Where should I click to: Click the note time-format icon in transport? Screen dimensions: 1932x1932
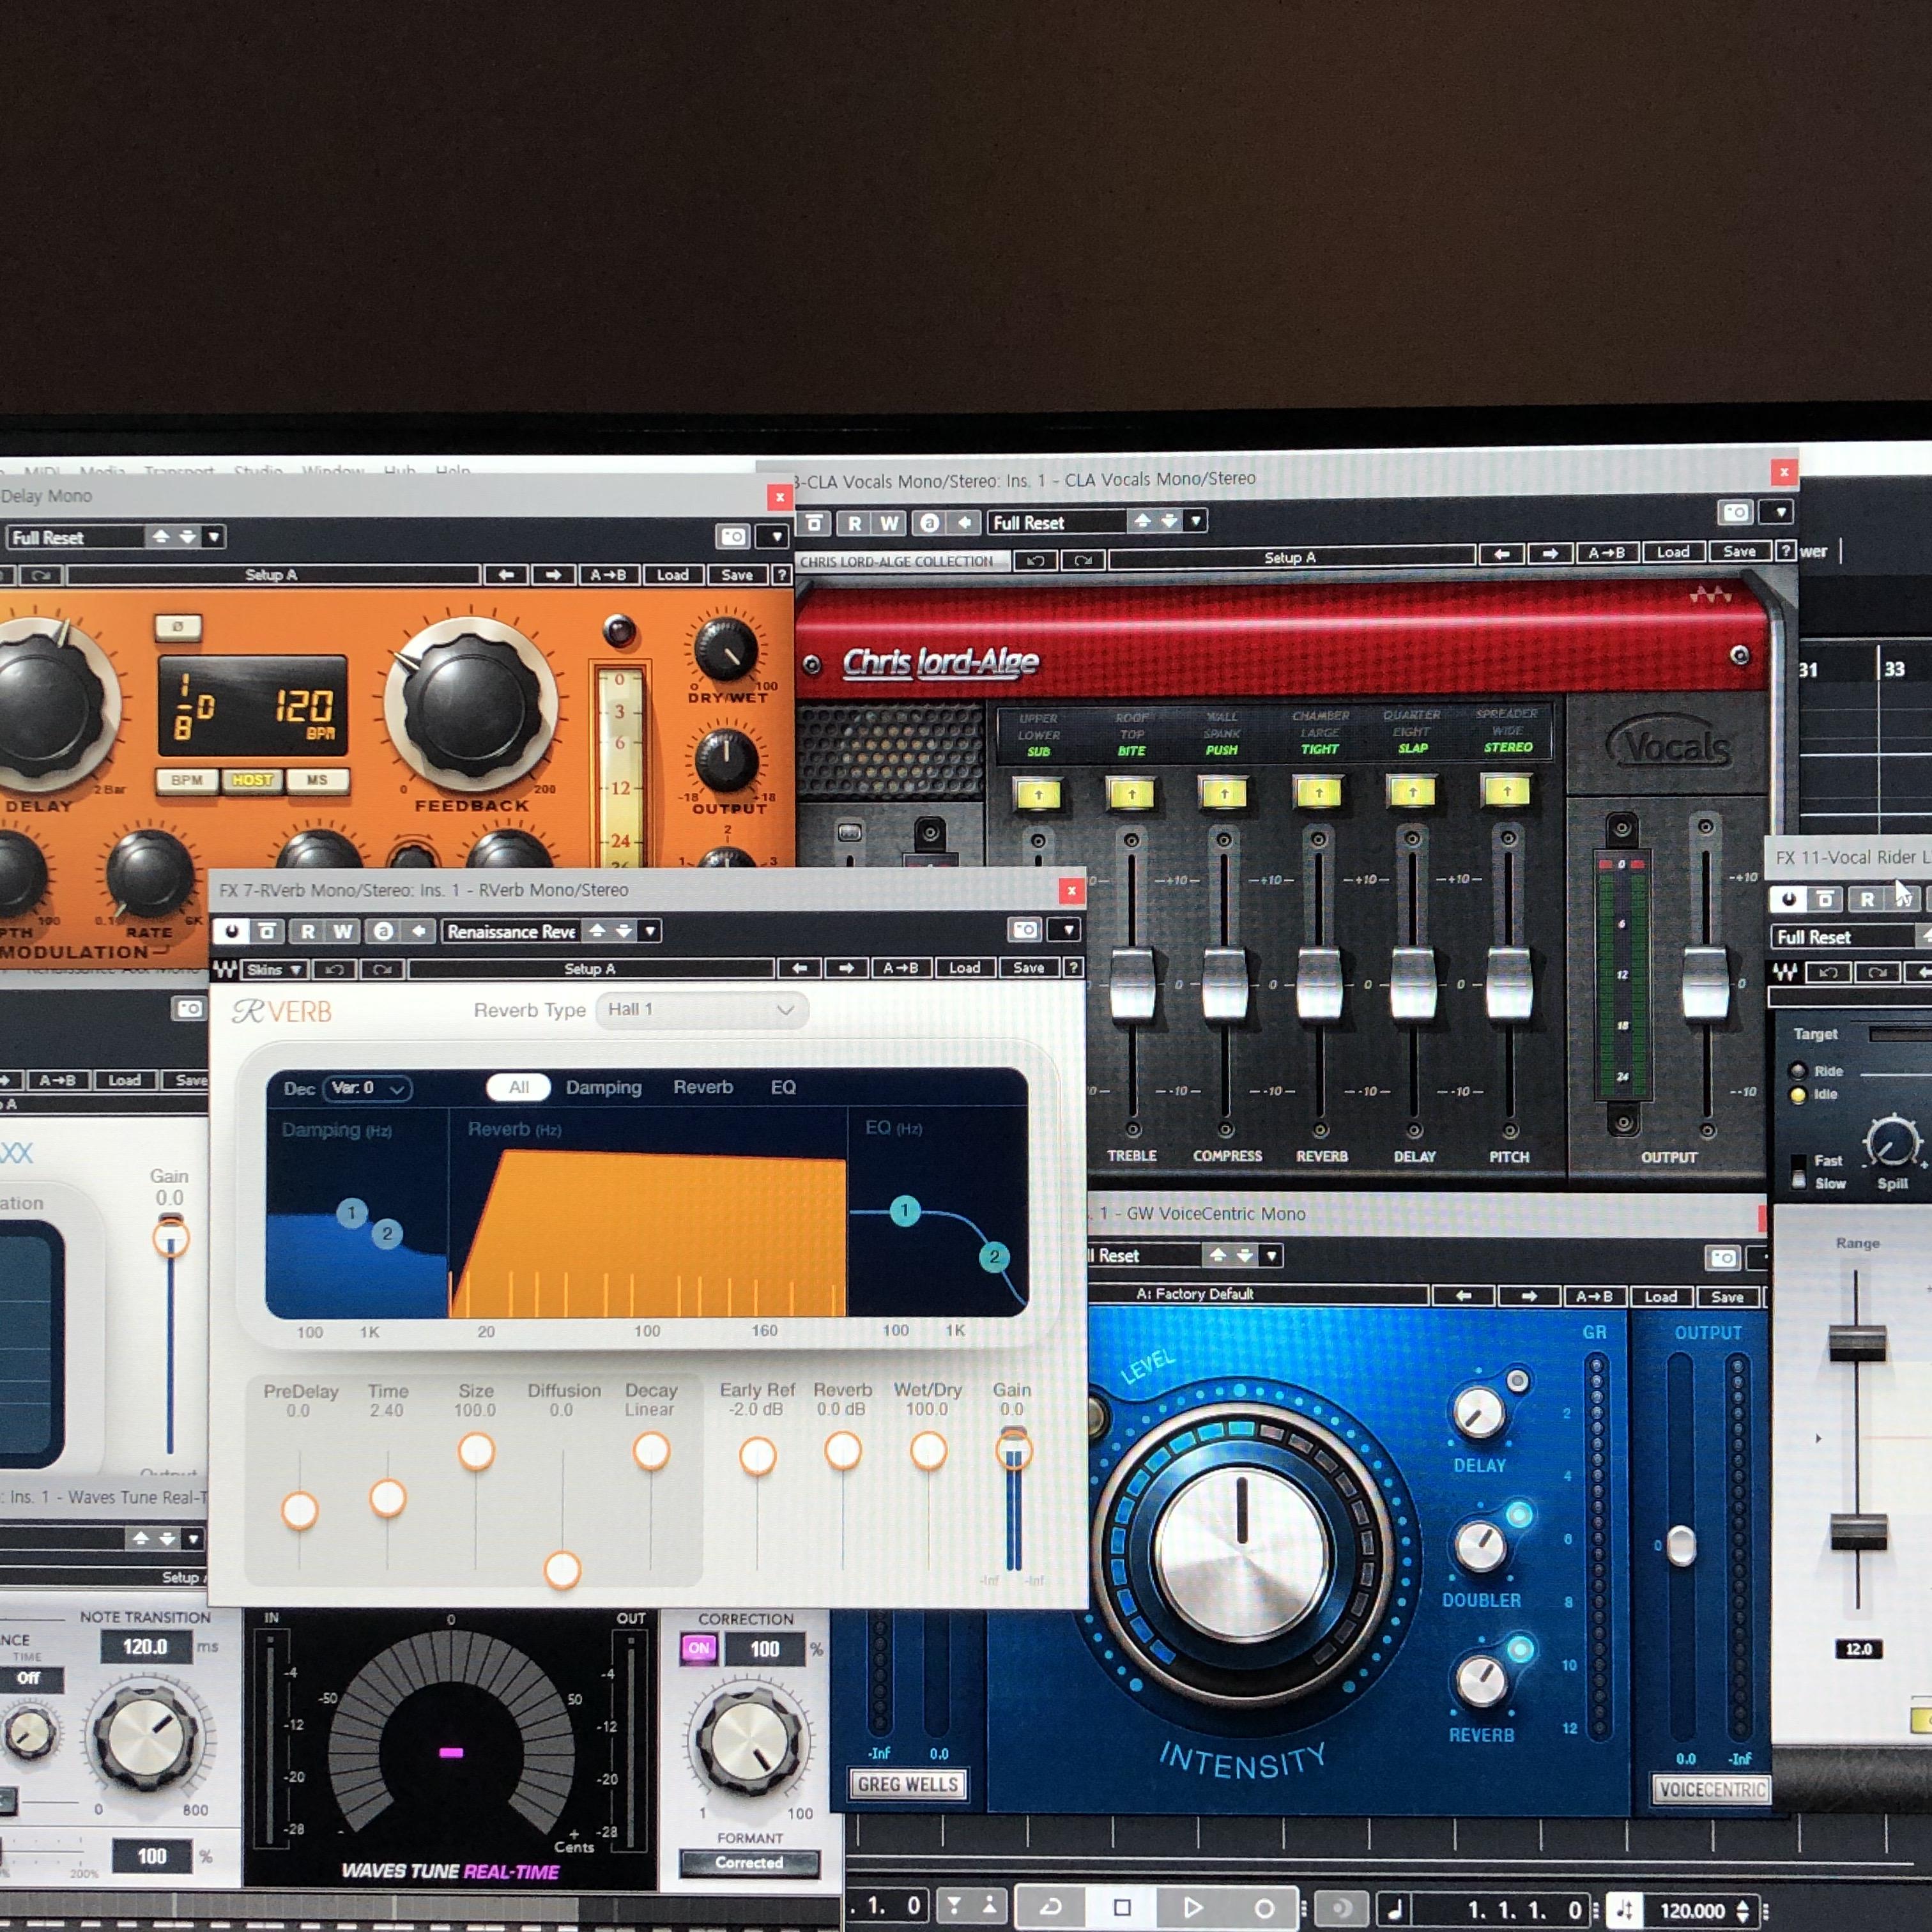click(x=1395, y=1909)
